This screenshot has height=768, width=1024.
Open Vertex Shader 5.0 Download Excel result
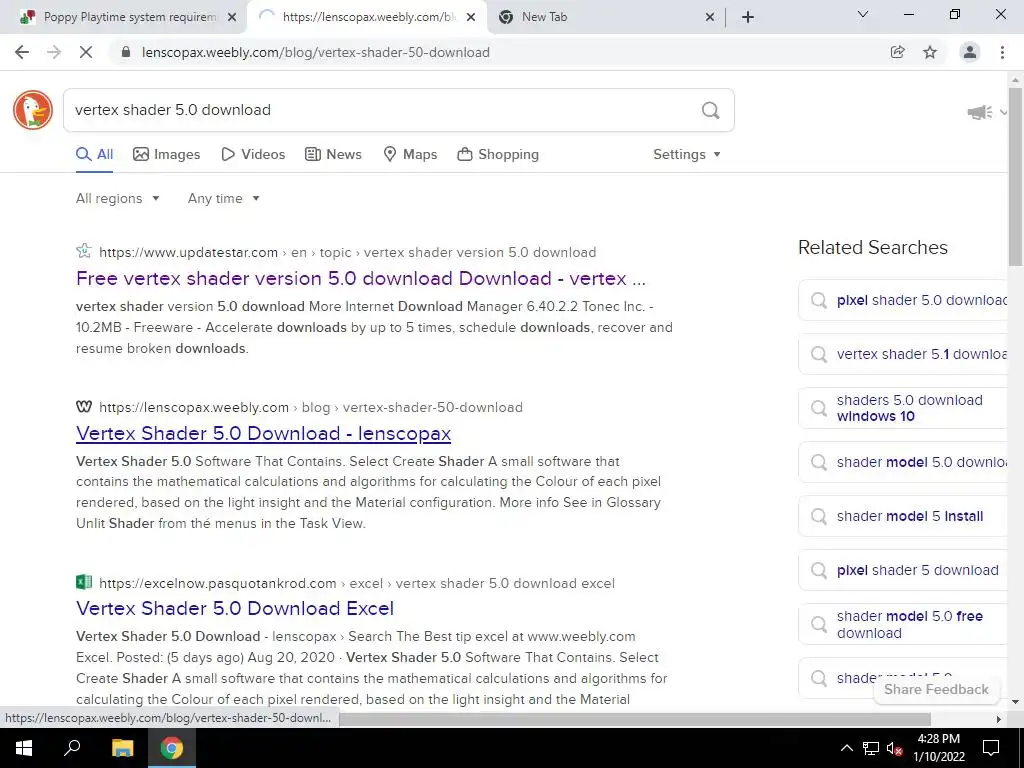pyautogui.click(x=235, y=608)
